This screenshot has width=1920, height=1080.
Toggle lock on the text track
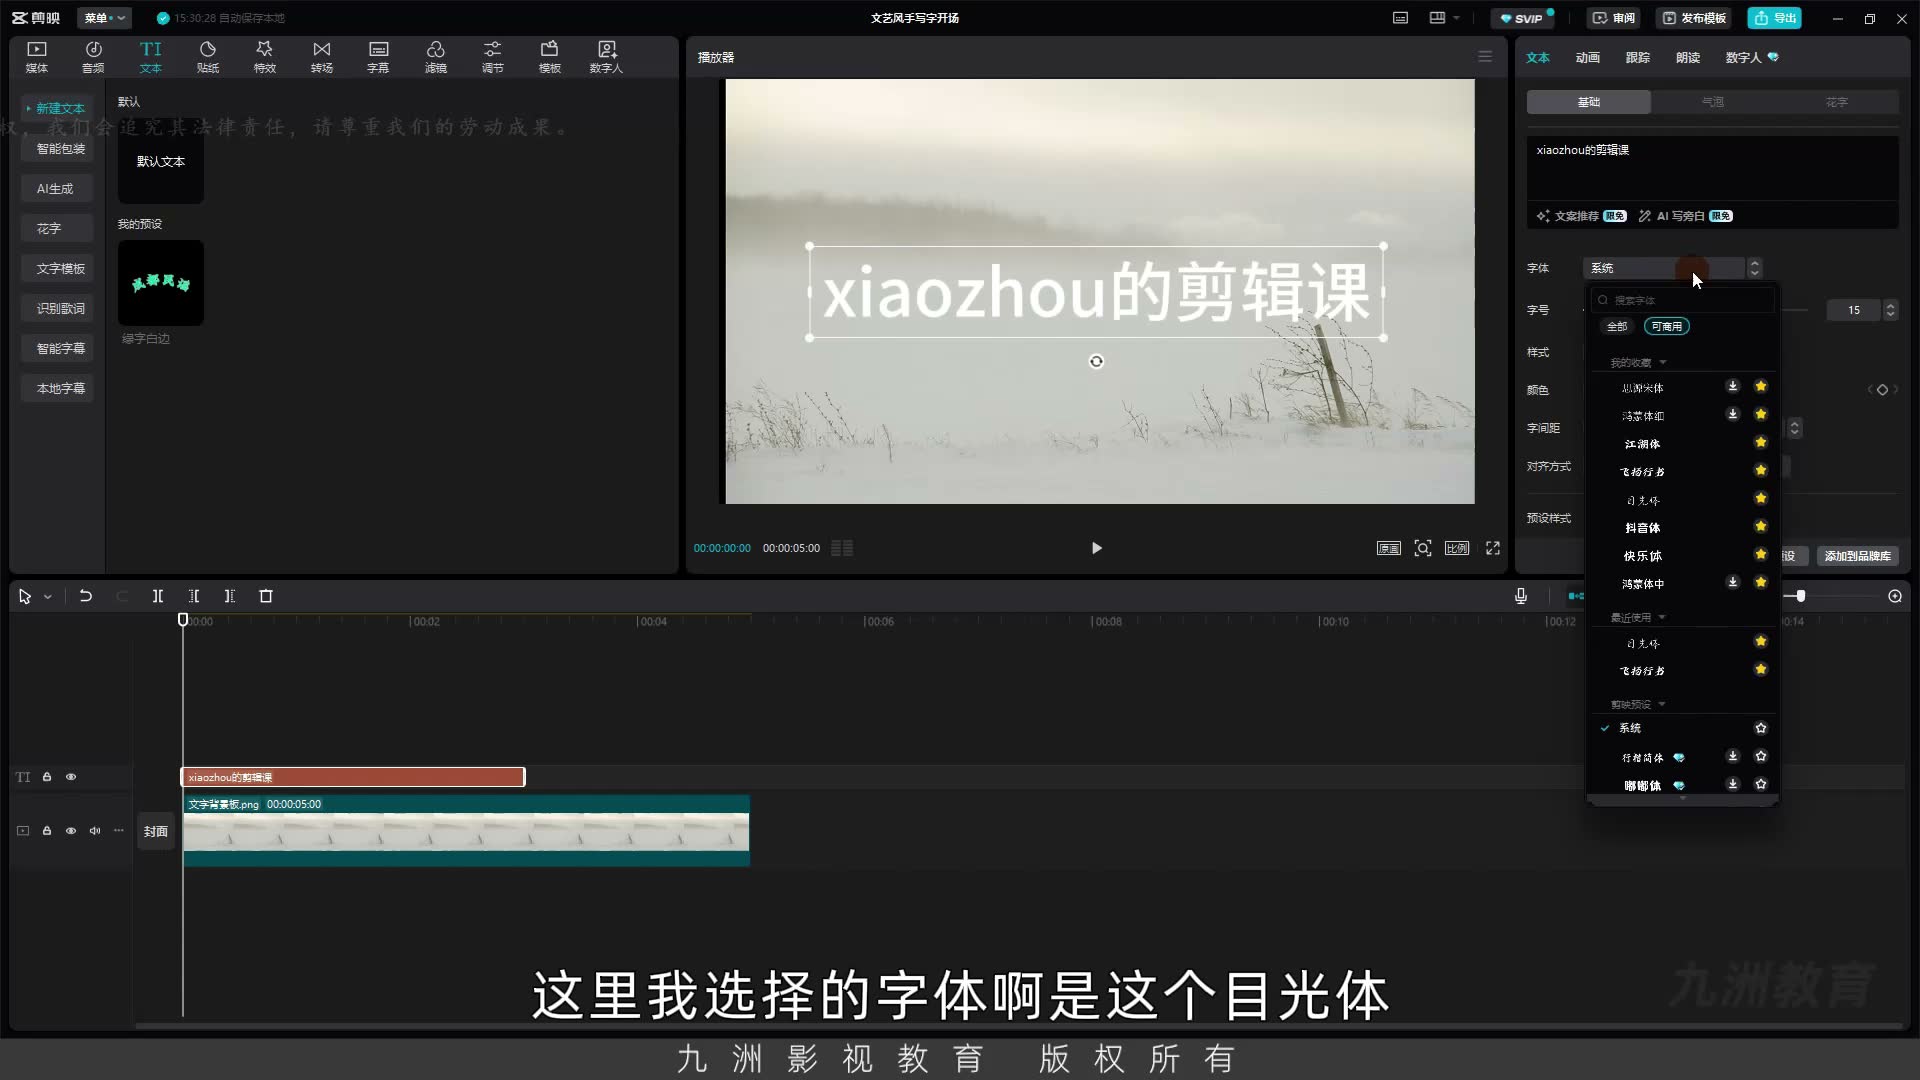coord(47,777)
